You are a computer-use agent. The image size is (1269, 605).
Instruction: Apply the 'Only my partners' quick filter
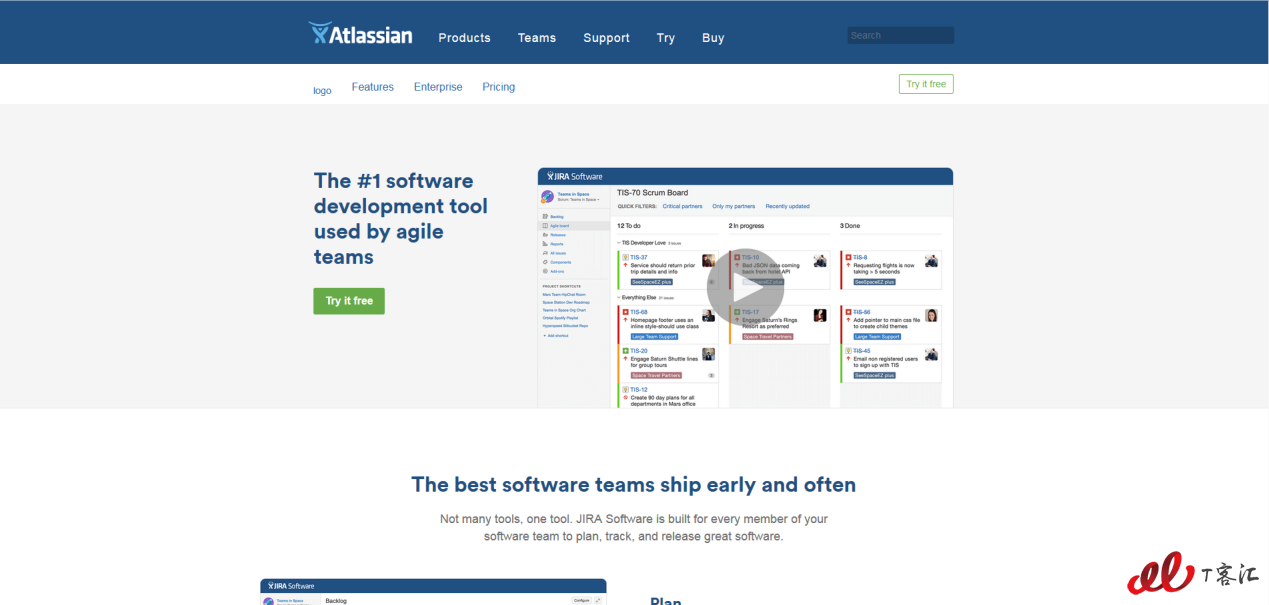(x=734, y=206)
